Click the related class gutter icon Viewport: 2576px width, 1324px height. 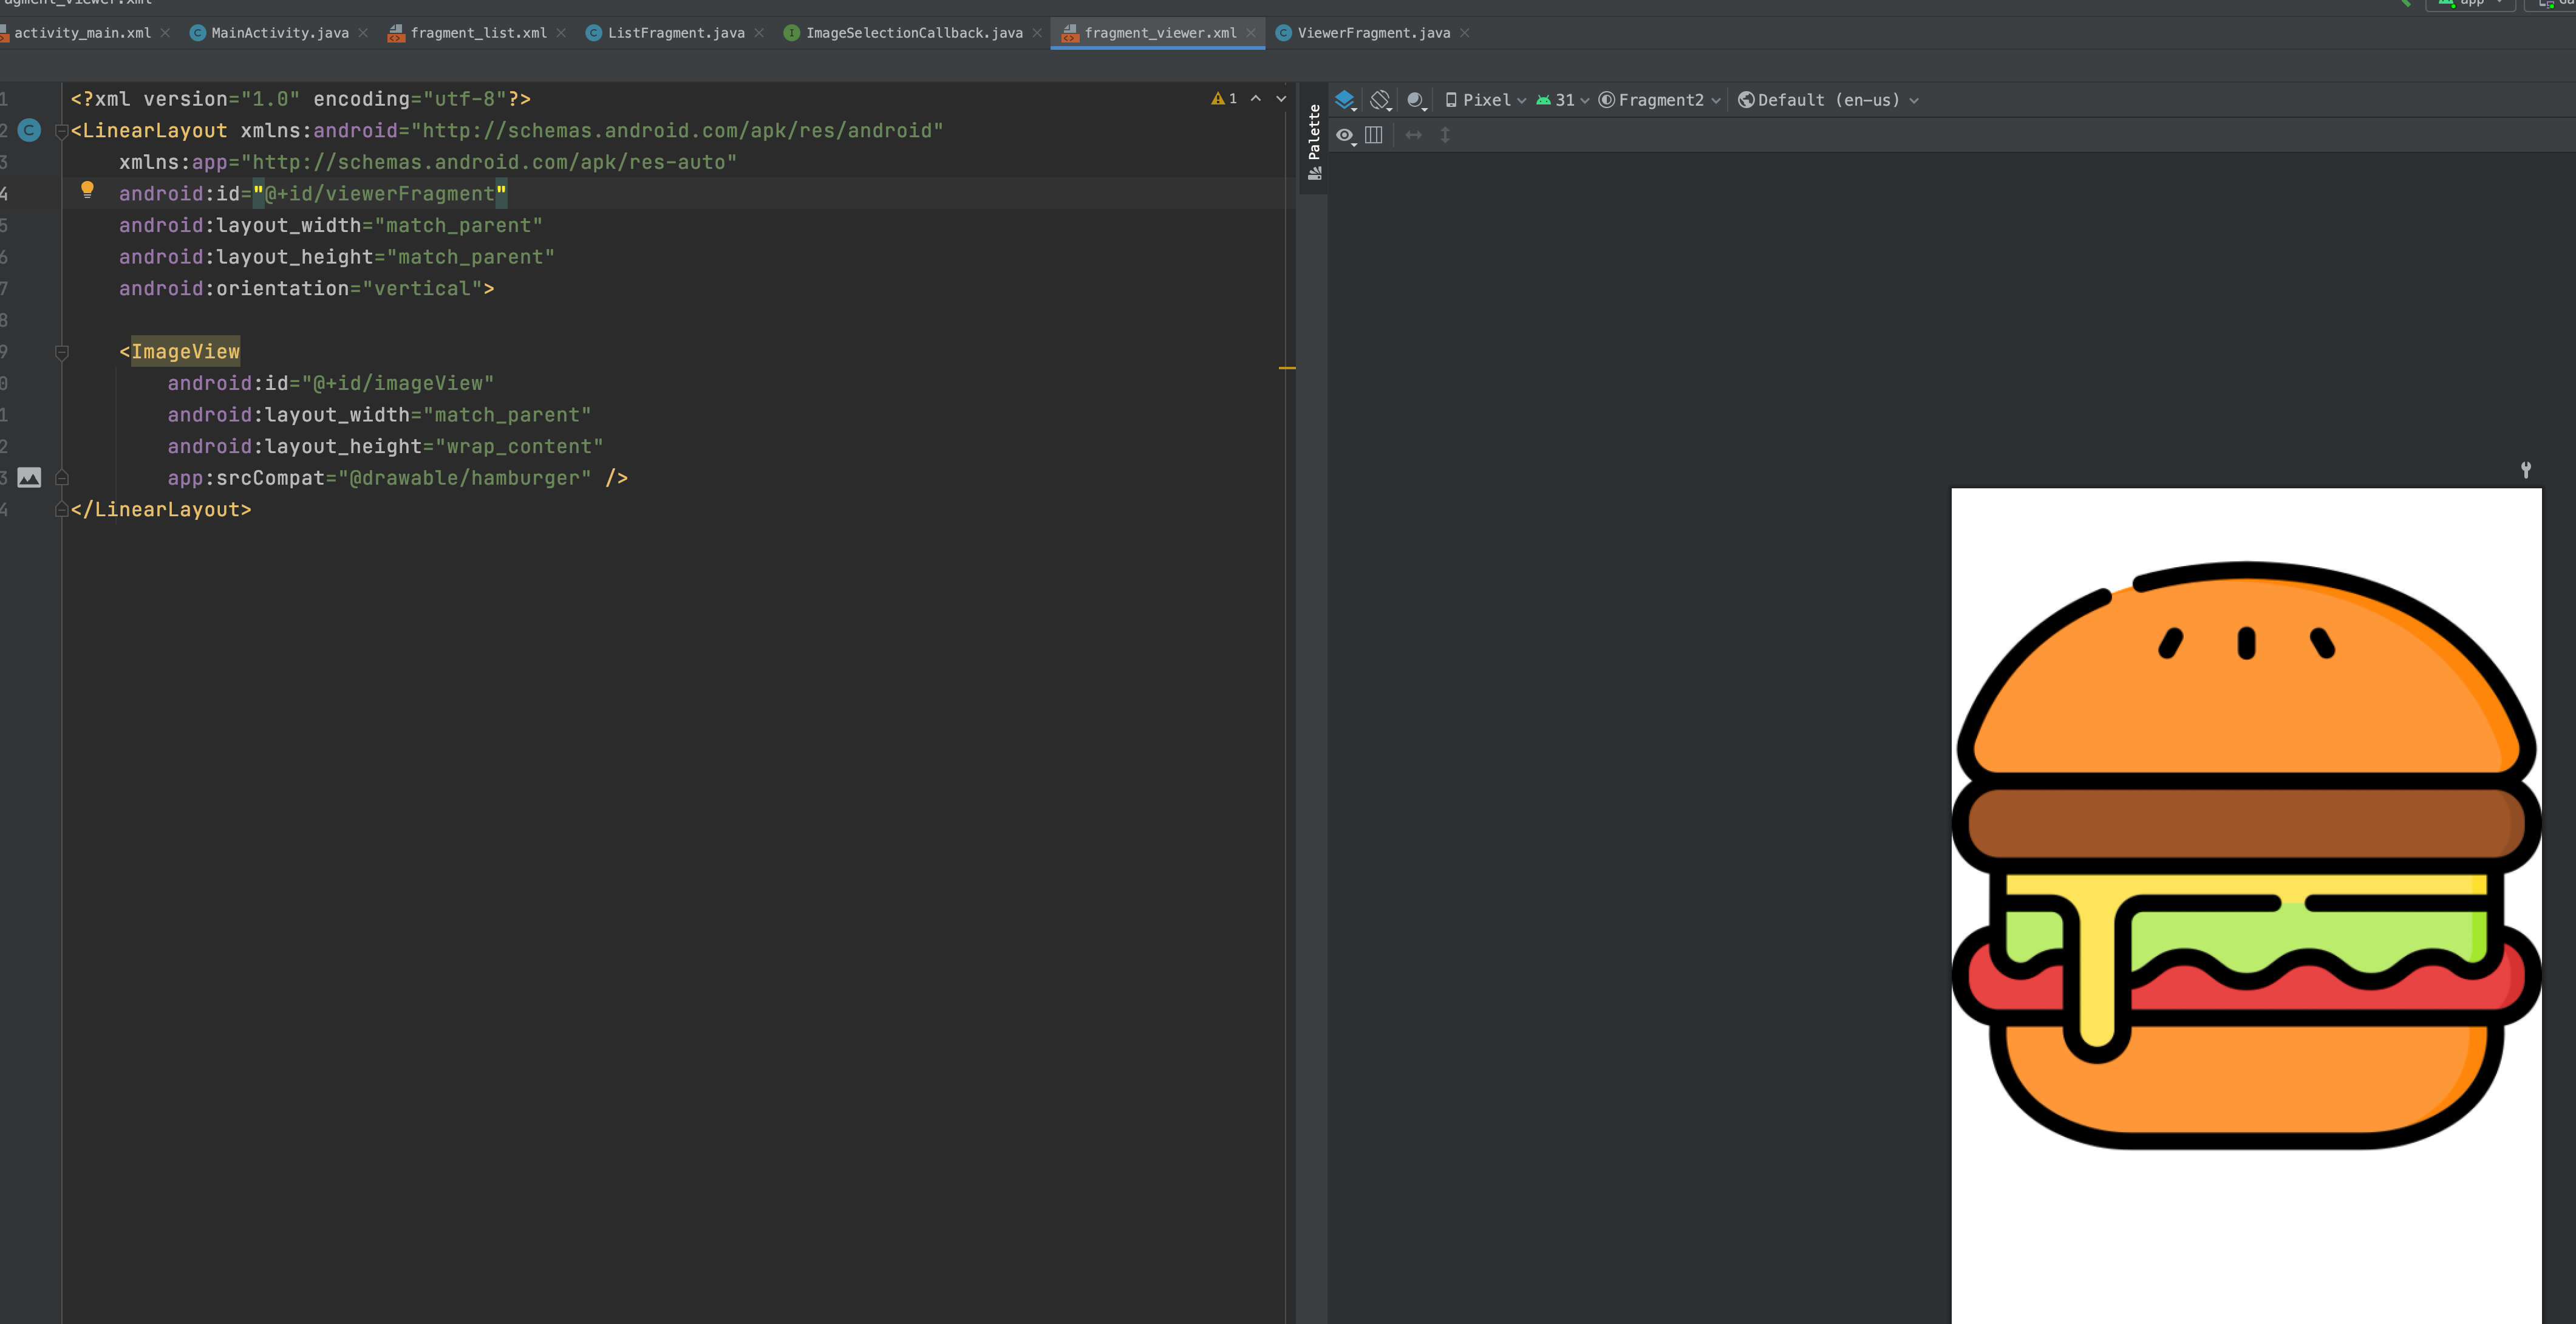point(30,130)
